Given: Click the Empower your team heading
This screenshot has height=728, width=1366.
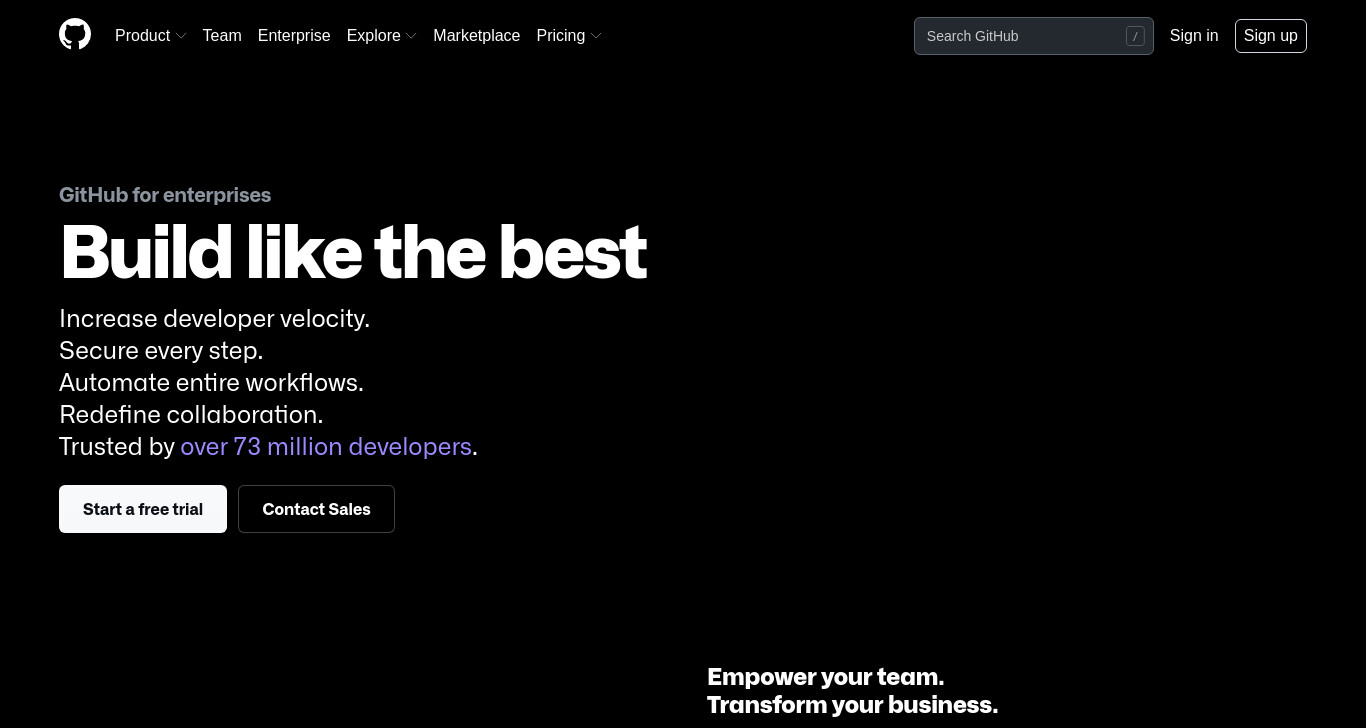Looking at the screenshot, I should (825, 677).
